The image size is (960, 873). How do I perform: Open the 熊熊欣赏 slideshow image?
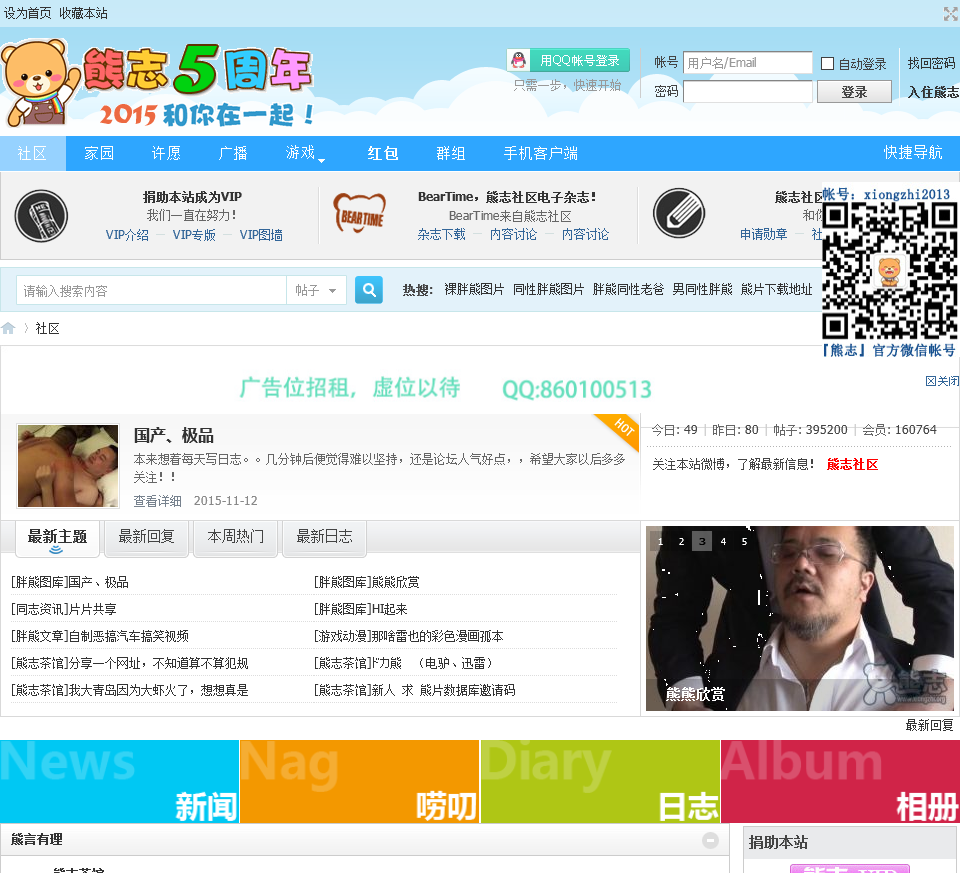coord(800,618)
